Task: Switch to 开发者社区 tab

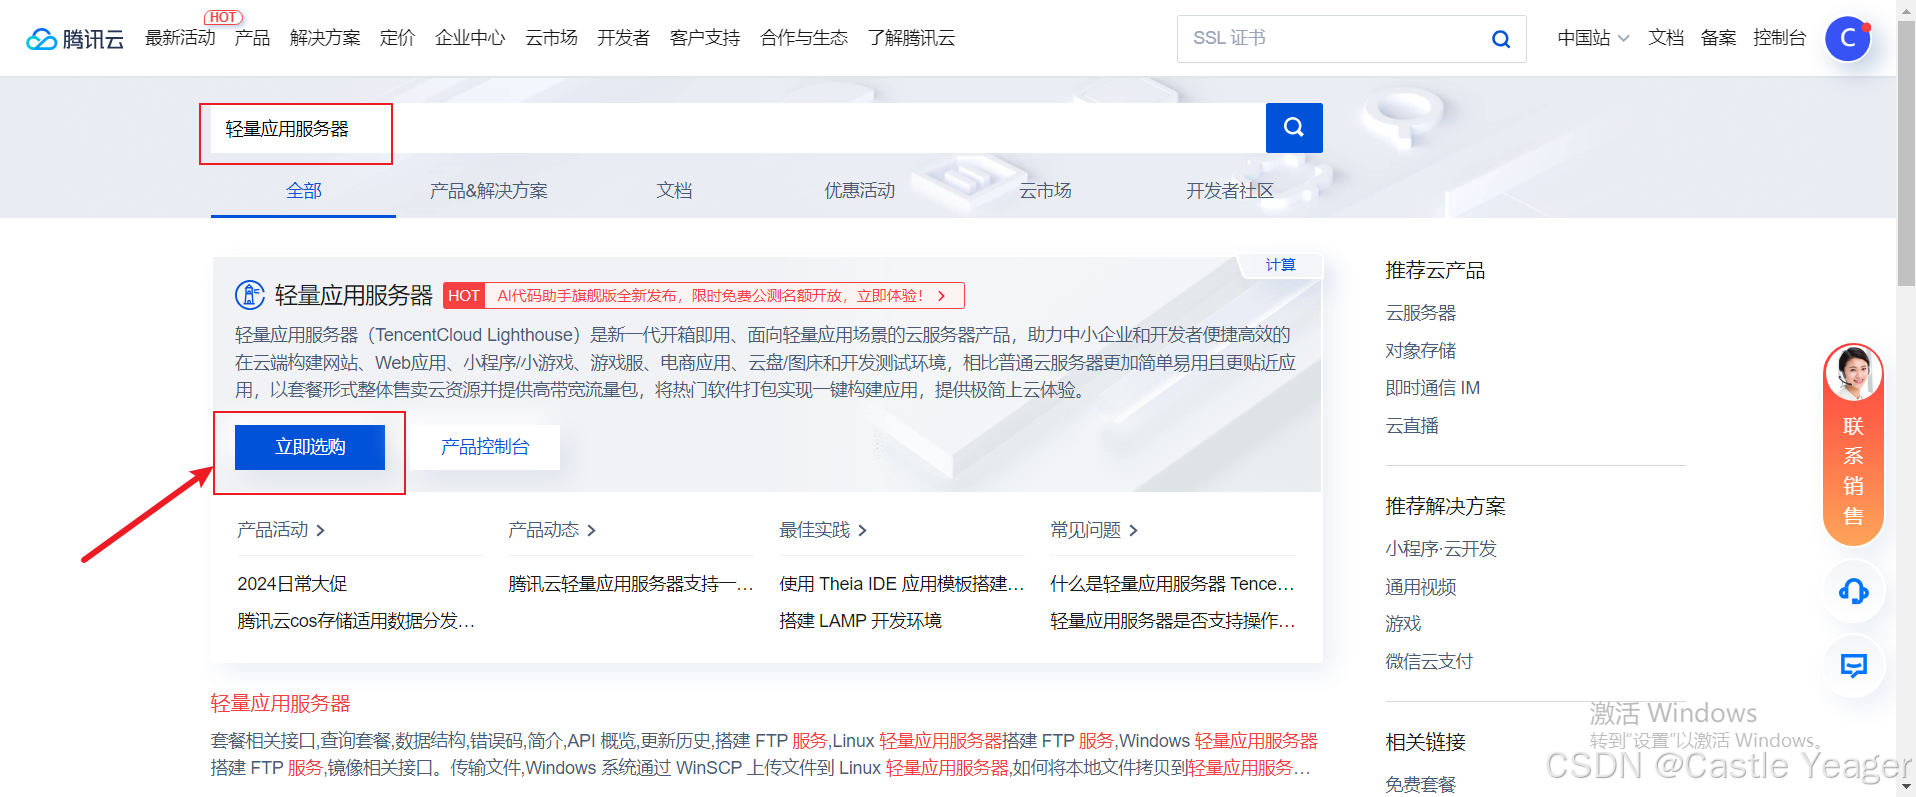Action: (x=1230, y=190)
